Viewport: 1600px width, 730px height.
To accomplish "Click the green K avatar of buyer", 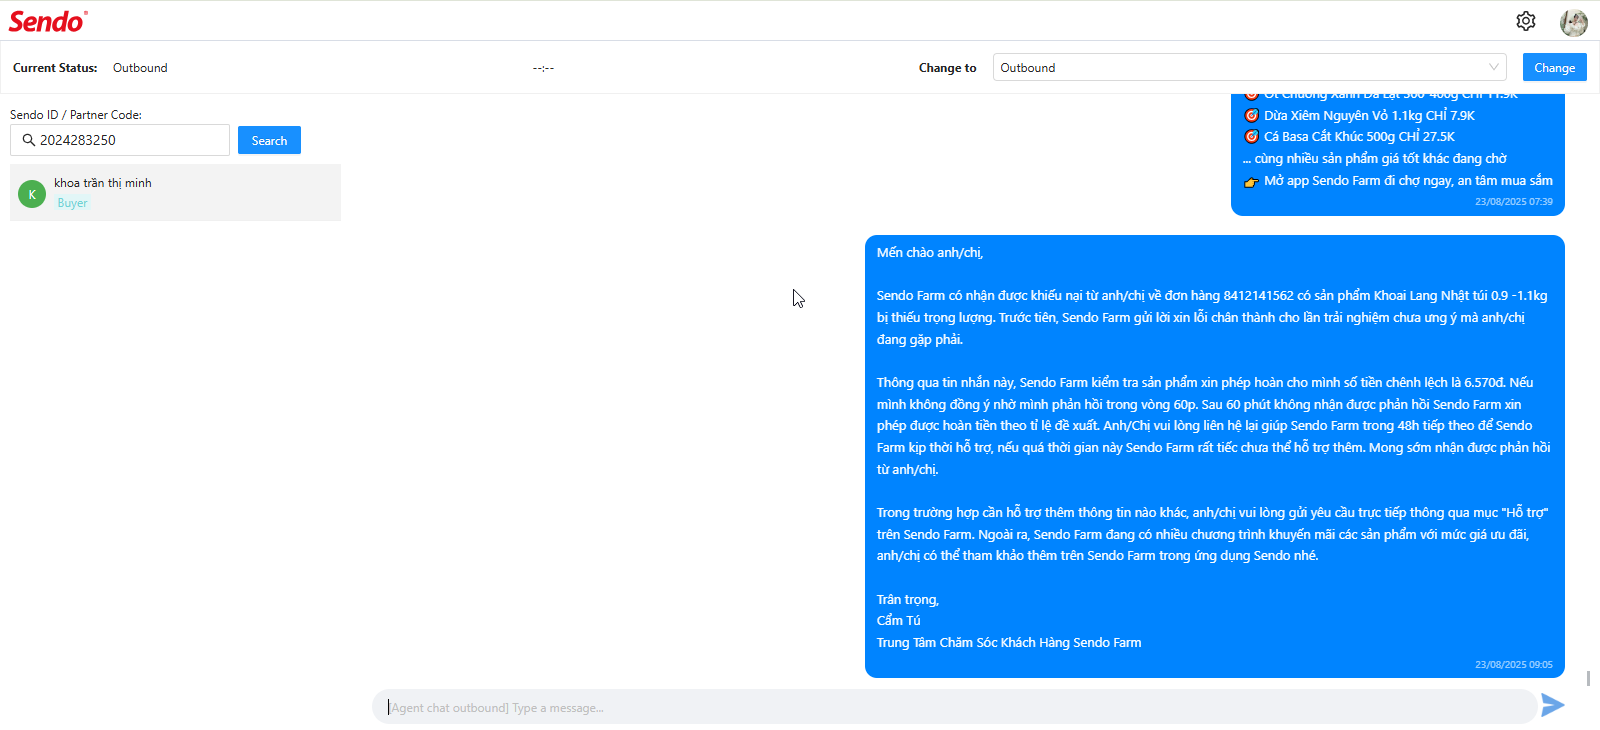I will (x=32, y=194).
